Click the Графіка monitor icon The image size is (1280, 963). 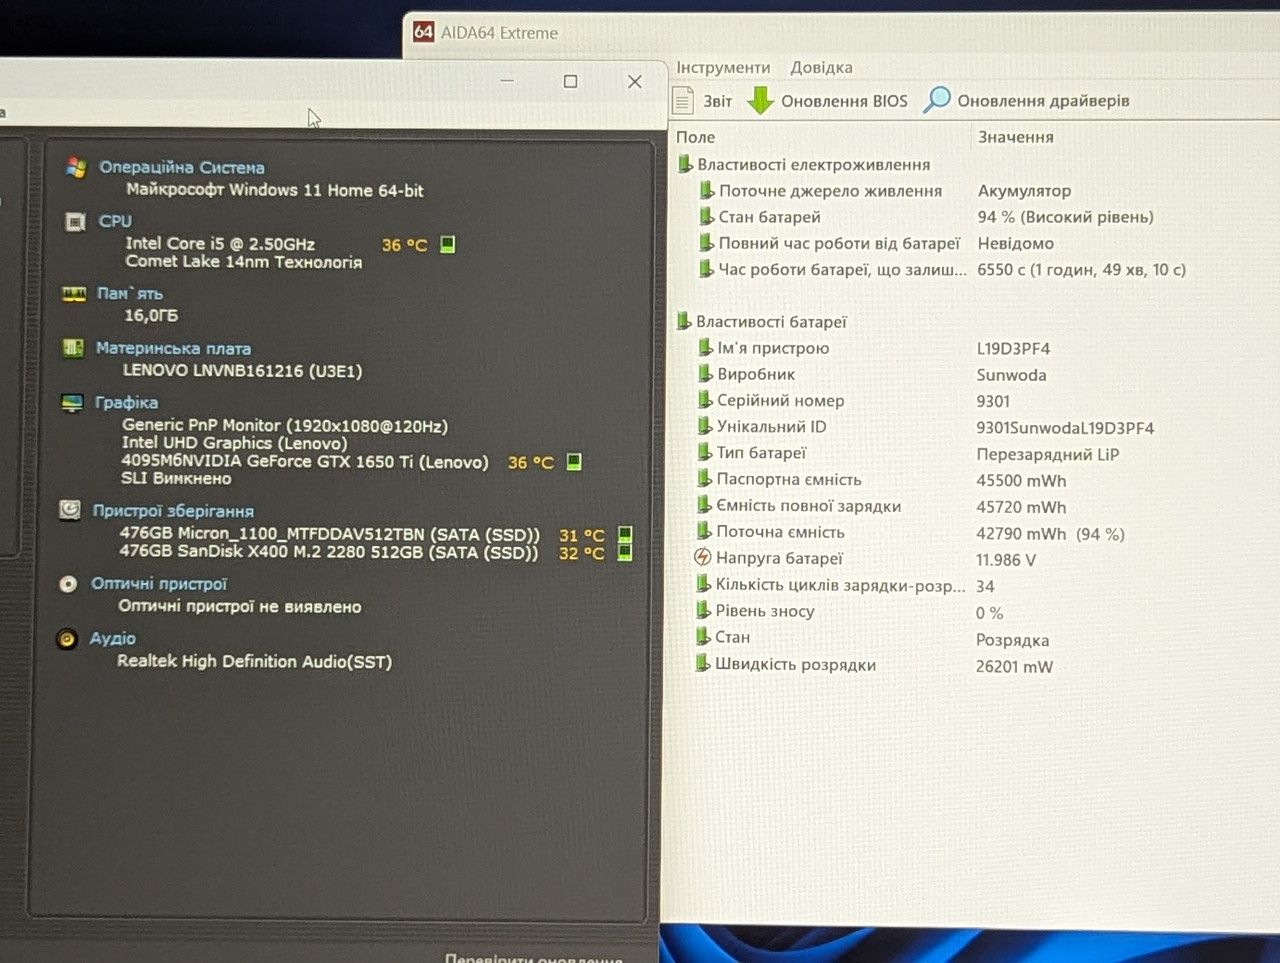pos(72,403)
